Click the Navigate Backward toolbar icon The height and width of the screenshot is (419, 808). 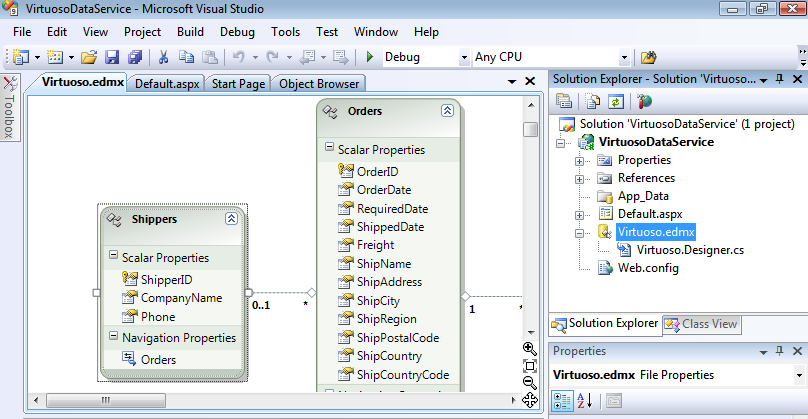[307, 57]
